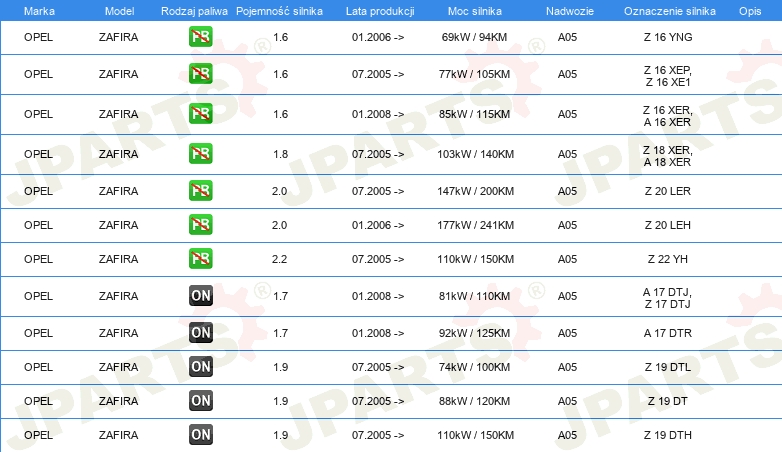
Task: Select the engine code cell Z 18 XER, A 18 XER
Action: tap(668, 156)
